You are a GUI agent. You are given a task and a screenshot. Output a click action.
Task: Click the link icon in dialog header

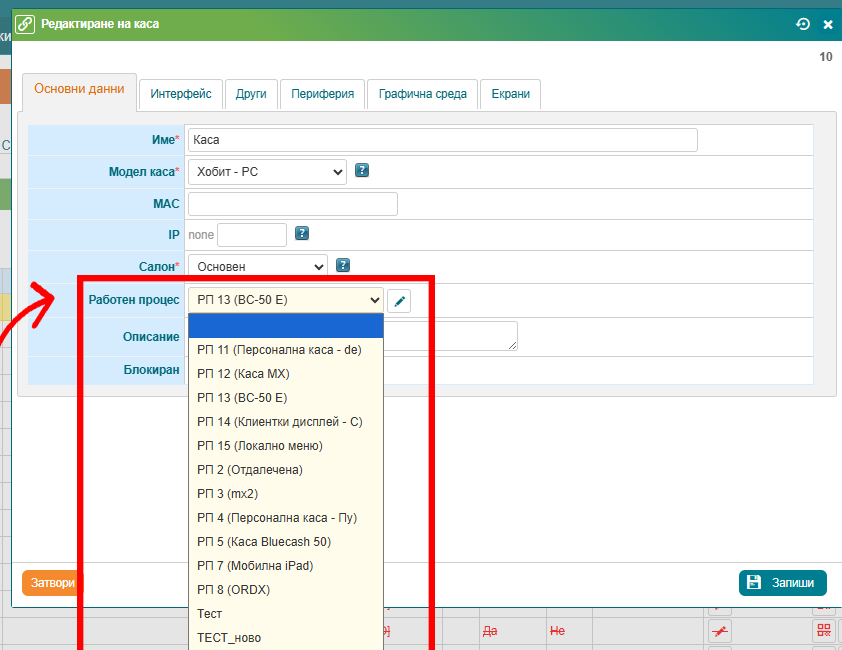[25, 24]
